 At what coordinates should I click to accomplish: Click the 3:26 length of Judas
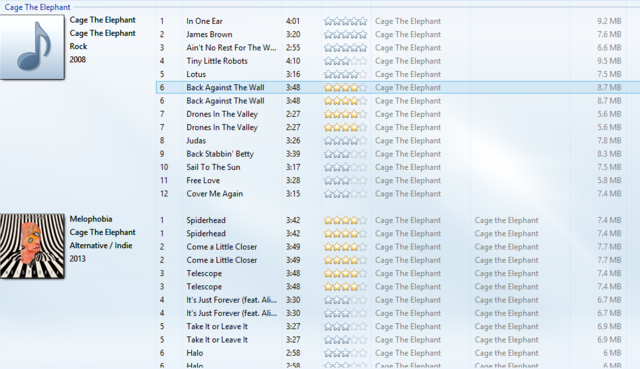(293, 140)
